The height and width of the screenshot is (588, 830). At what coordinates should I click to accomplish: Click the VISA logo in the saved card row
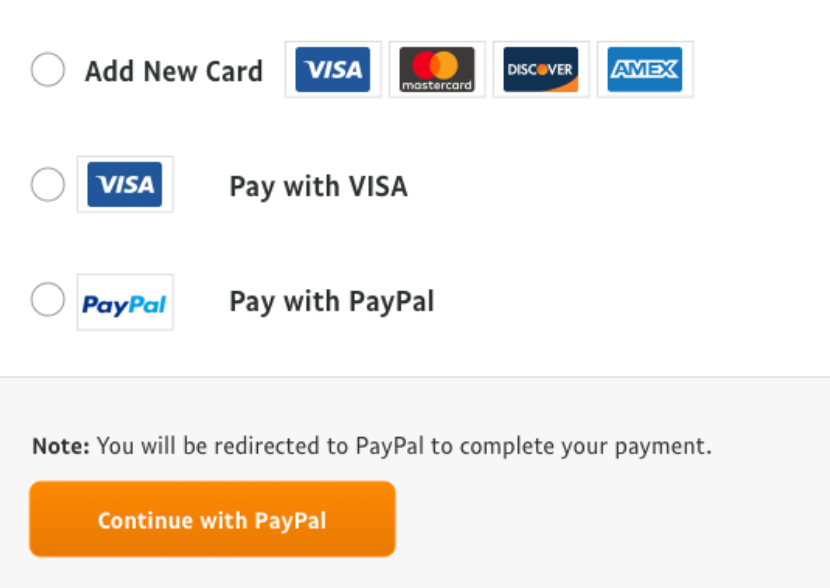[125, 184]
